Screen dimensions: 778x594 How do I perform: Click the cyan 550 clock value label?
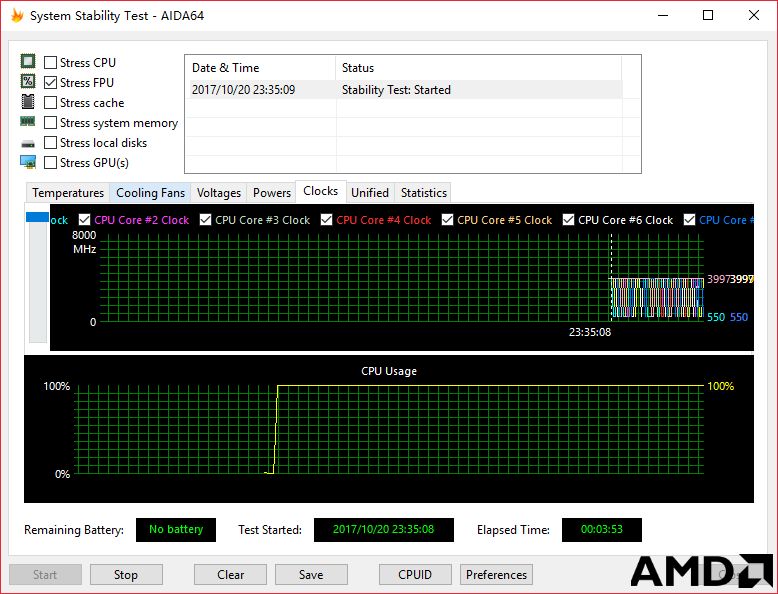[716, 317]
